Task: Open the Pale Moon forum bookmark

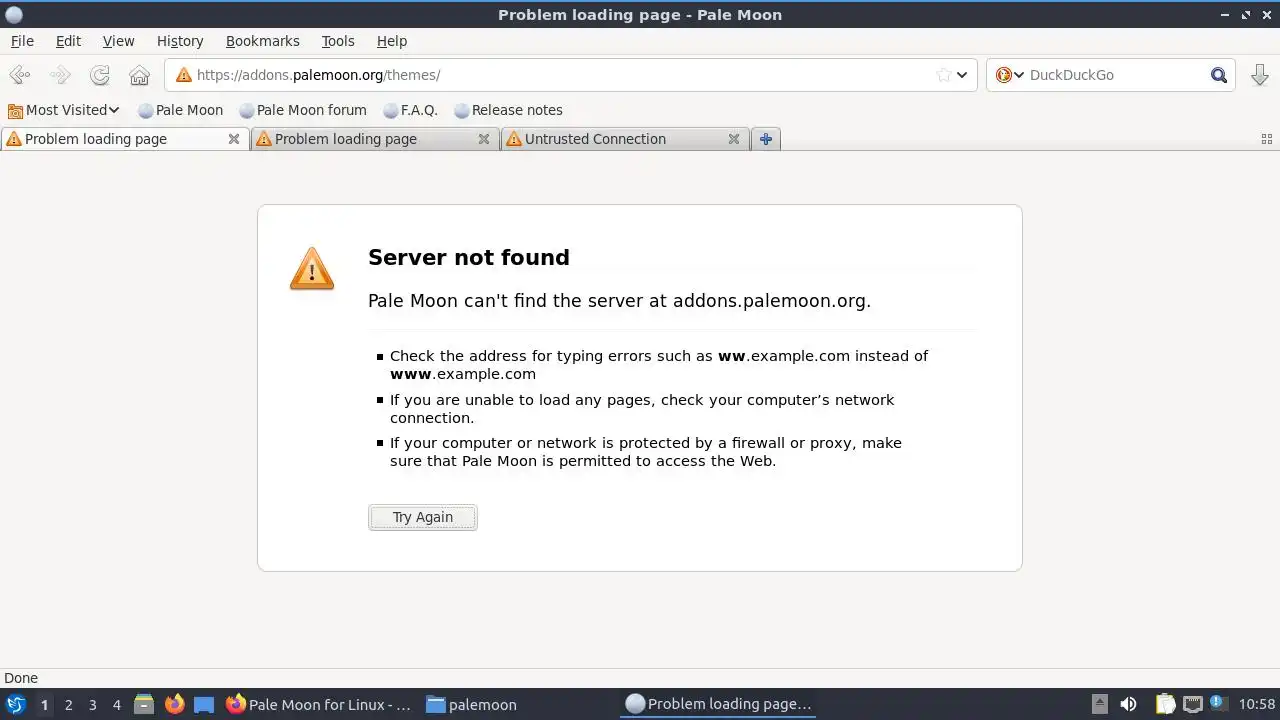Action: click(x=303, y=110)
